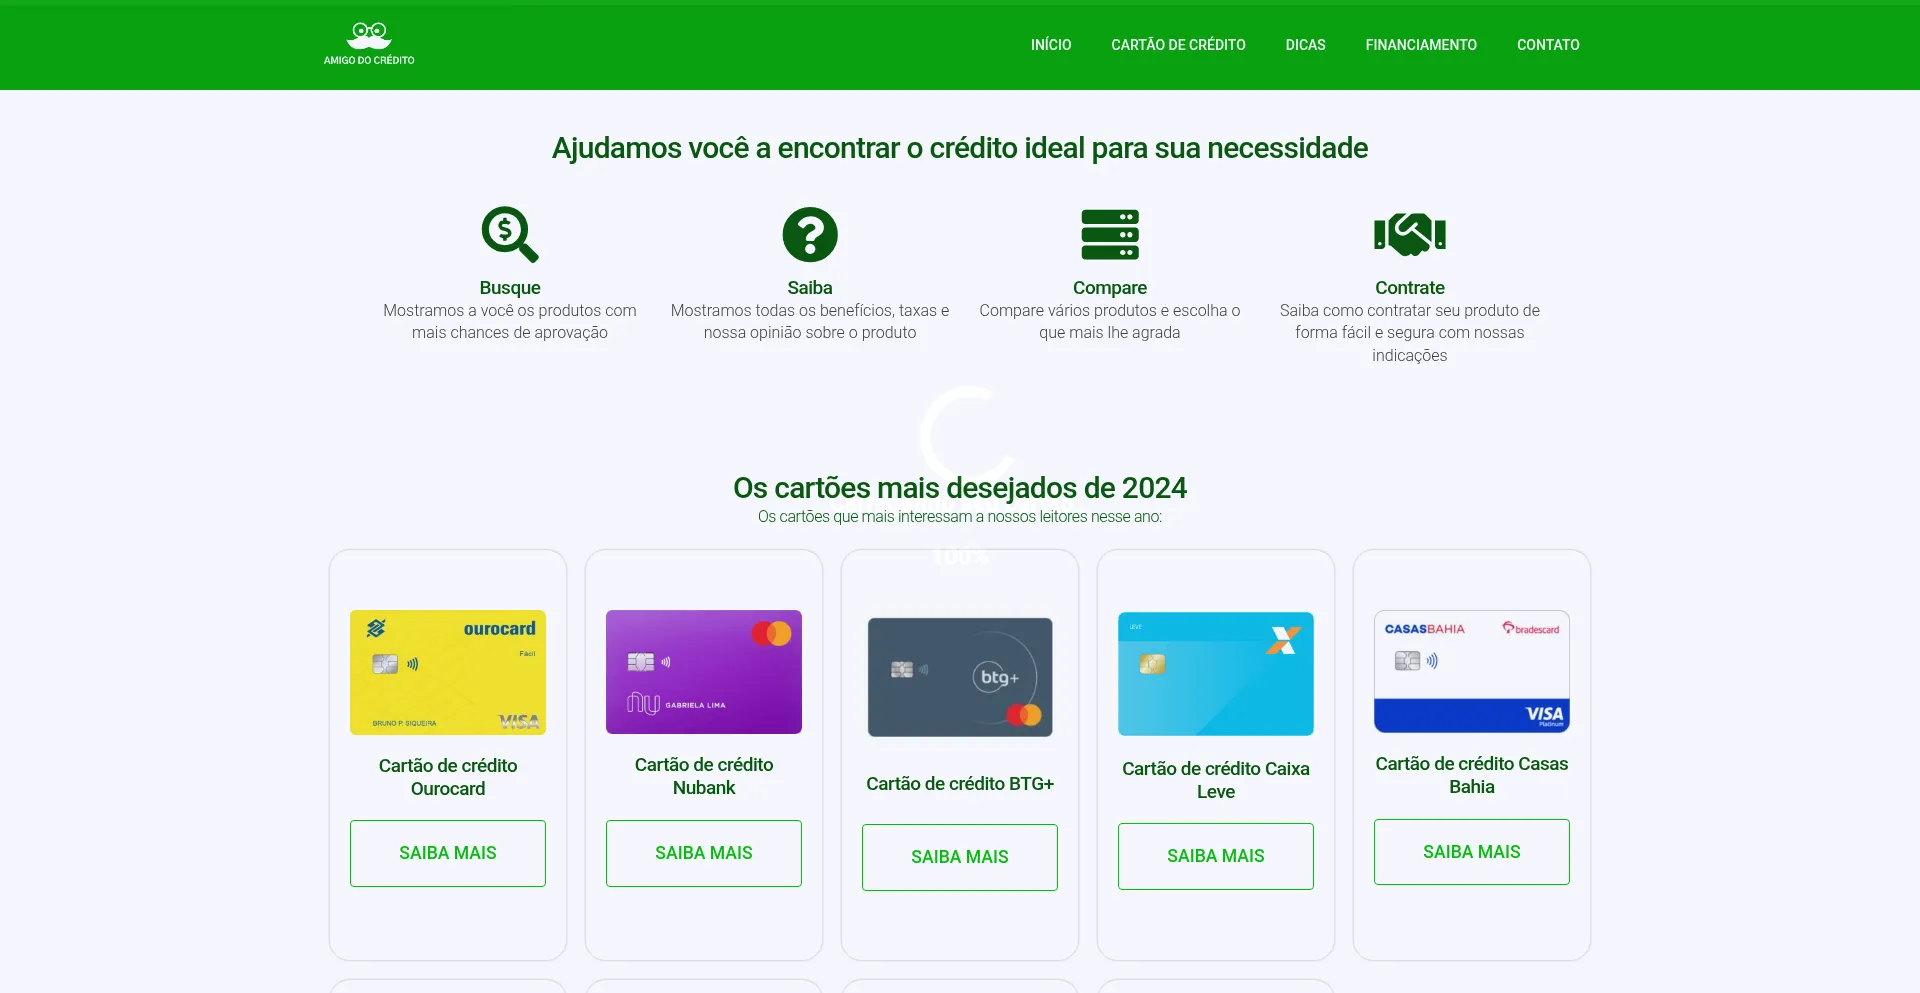Click SAIBA MAIS for Ourocard

pos(448,853)
